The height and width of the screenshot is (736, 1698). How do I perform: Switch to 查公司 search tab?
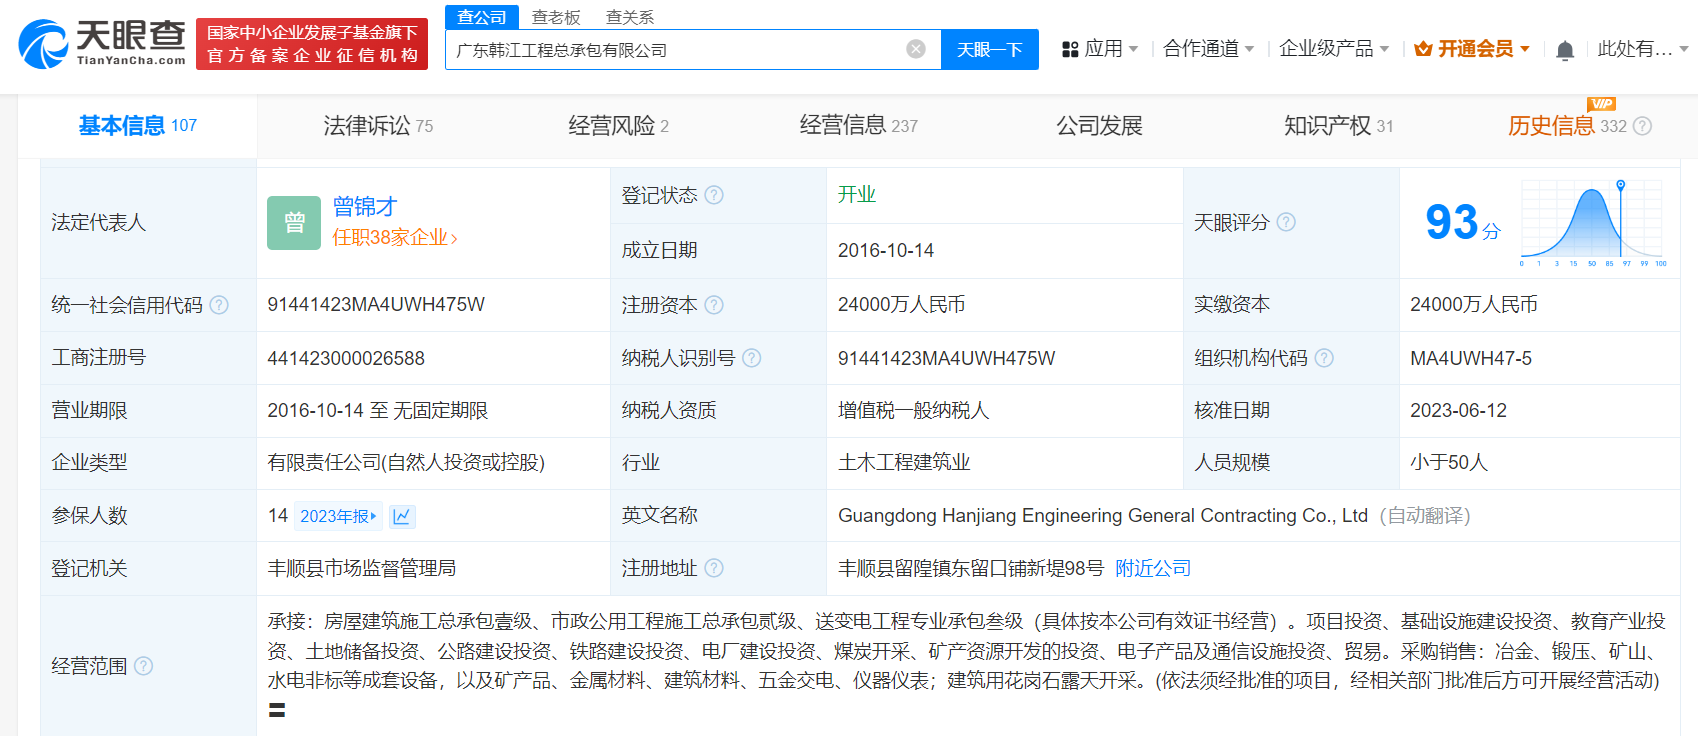(482, 17)
